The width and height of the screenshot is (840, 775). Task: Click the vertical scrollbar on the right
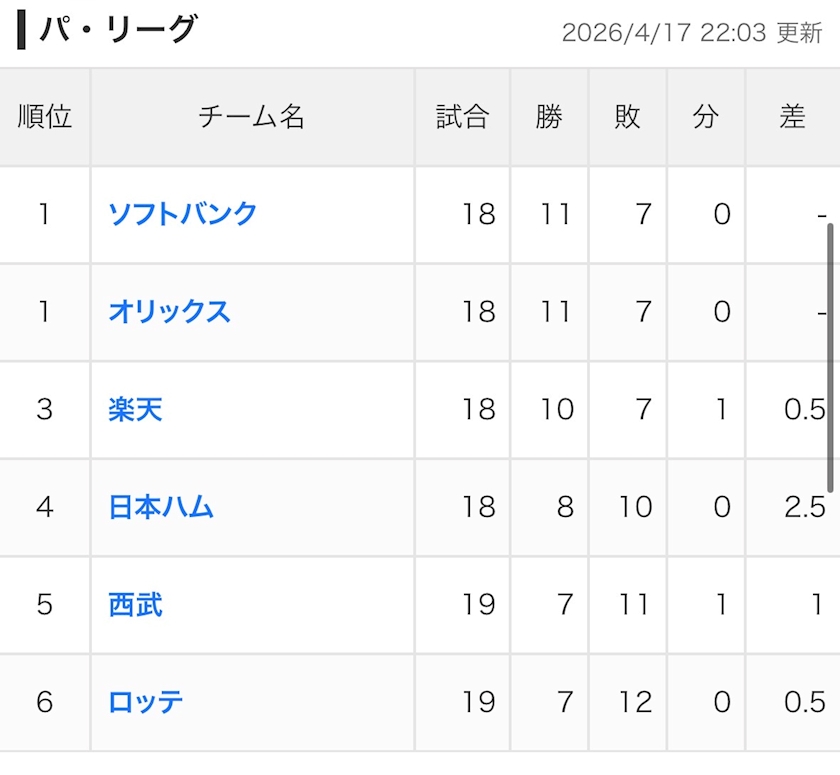click(830, 357)
